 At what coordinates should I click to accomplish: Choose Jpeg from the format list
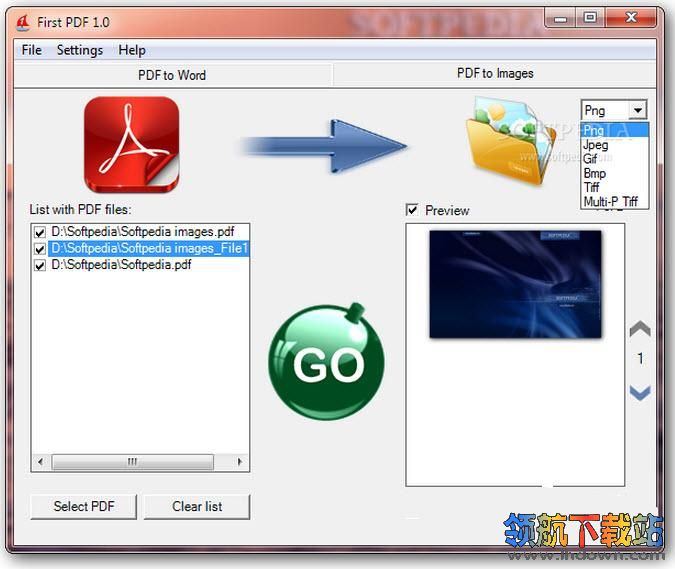(614, 145)
